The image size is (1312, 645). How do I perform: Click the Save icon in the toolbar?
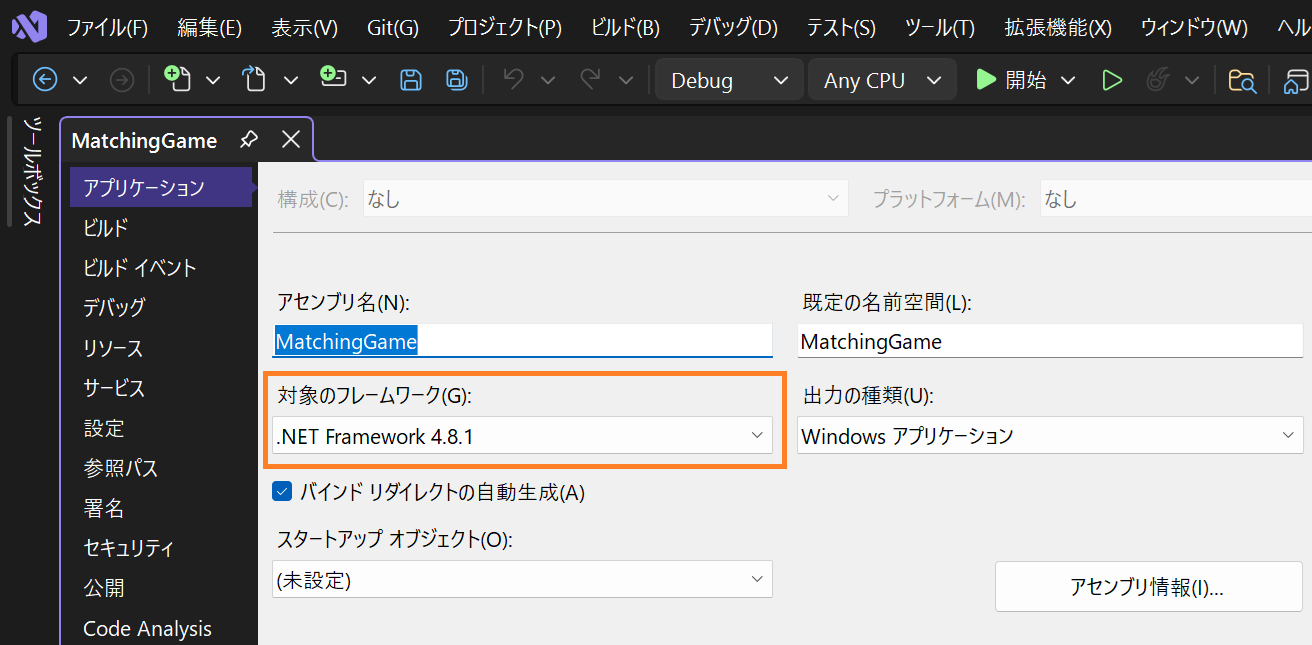point(411,80)
